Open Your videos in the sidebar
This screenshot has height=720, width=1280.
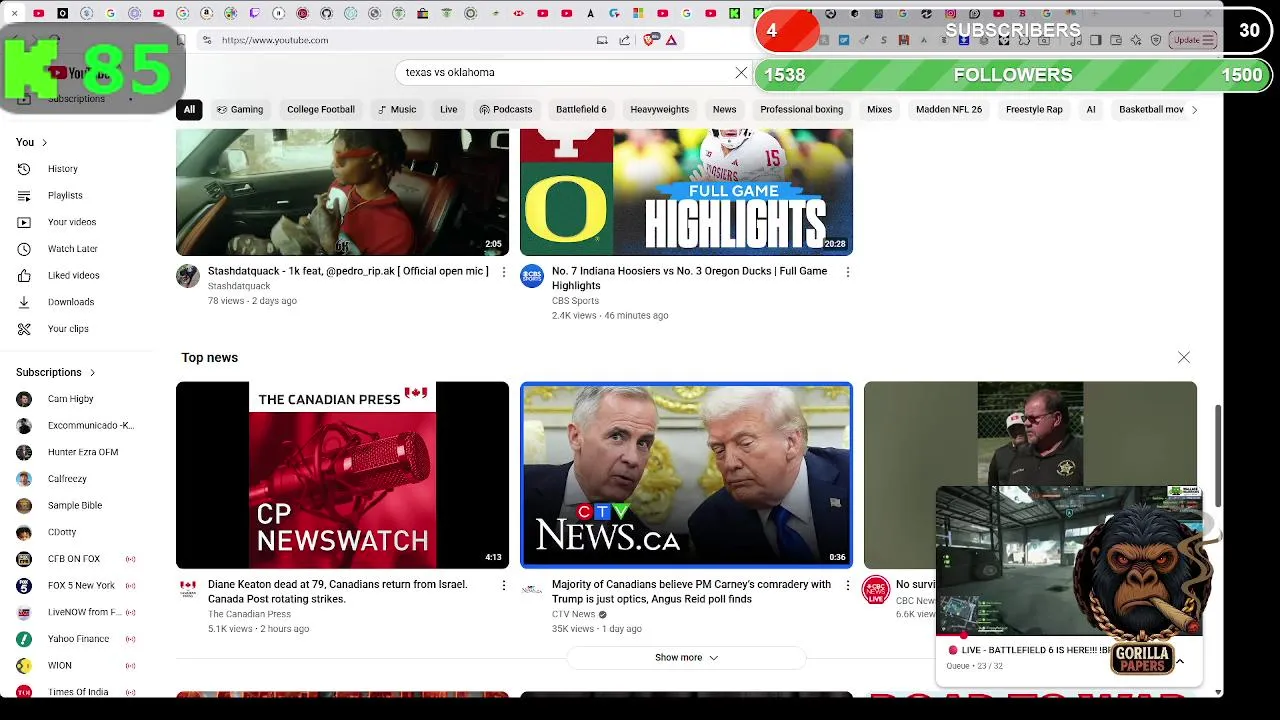click(72, 222)
